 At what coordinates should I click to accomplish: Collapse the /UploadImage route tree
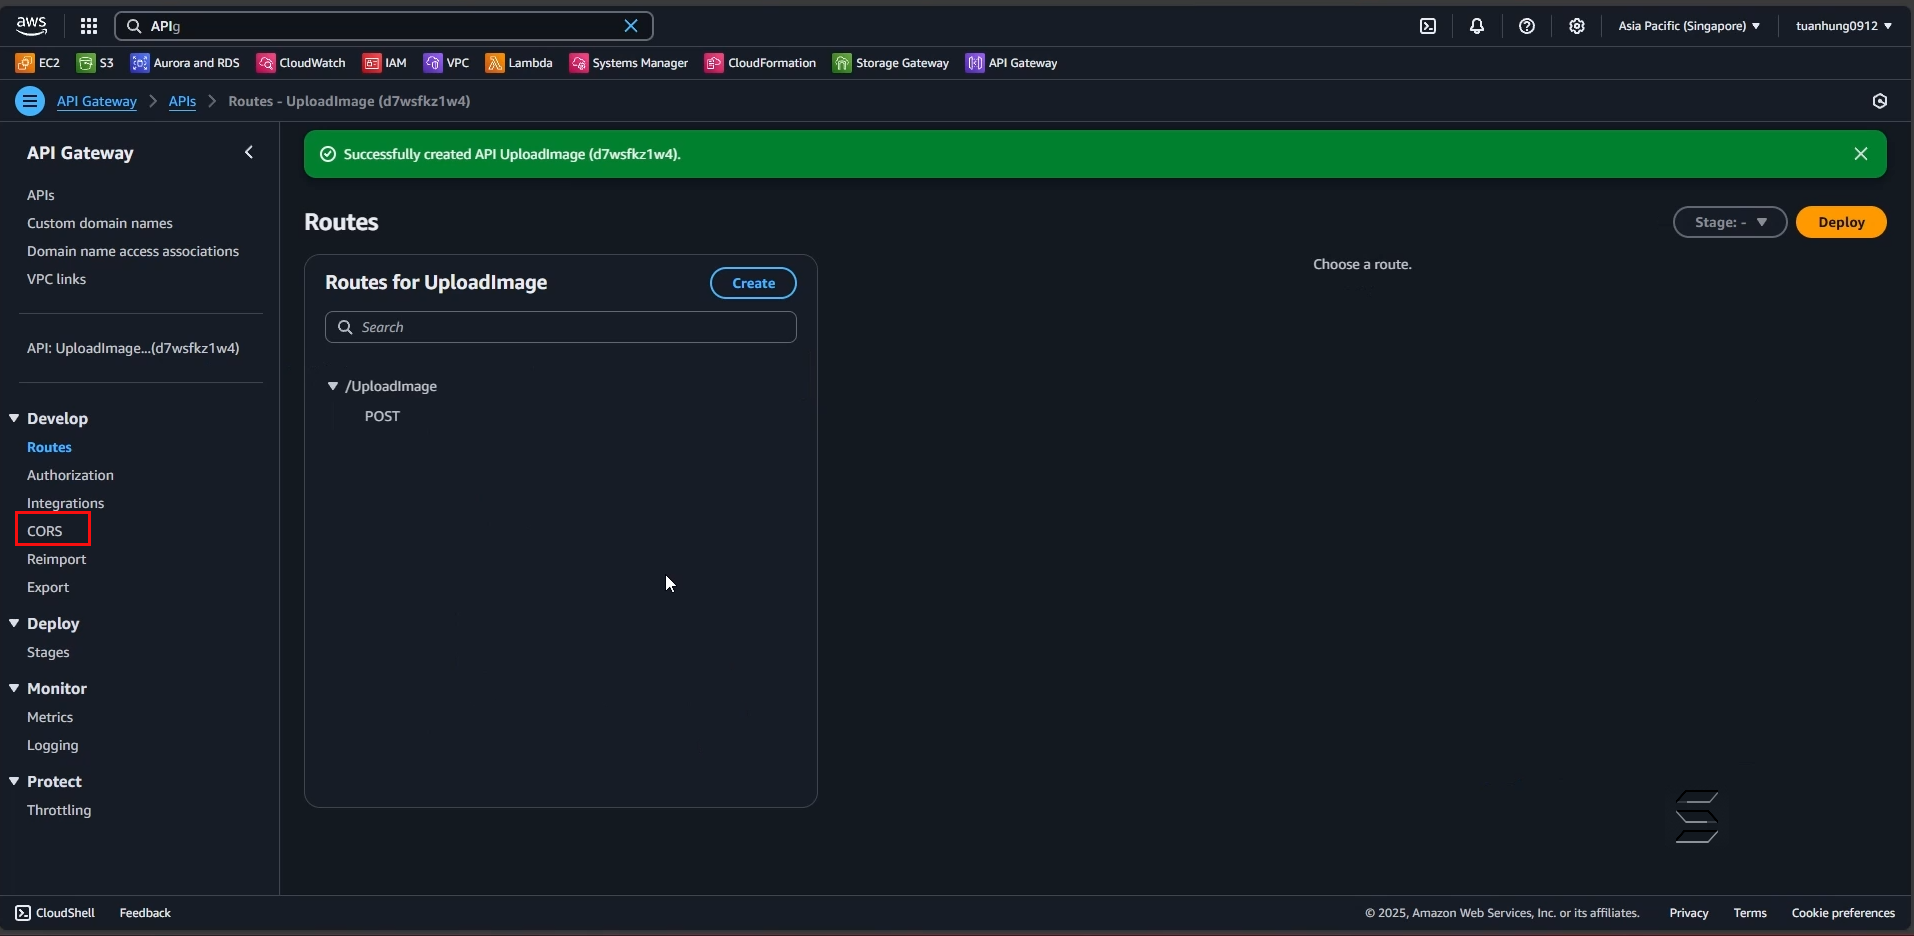[333, 386]
